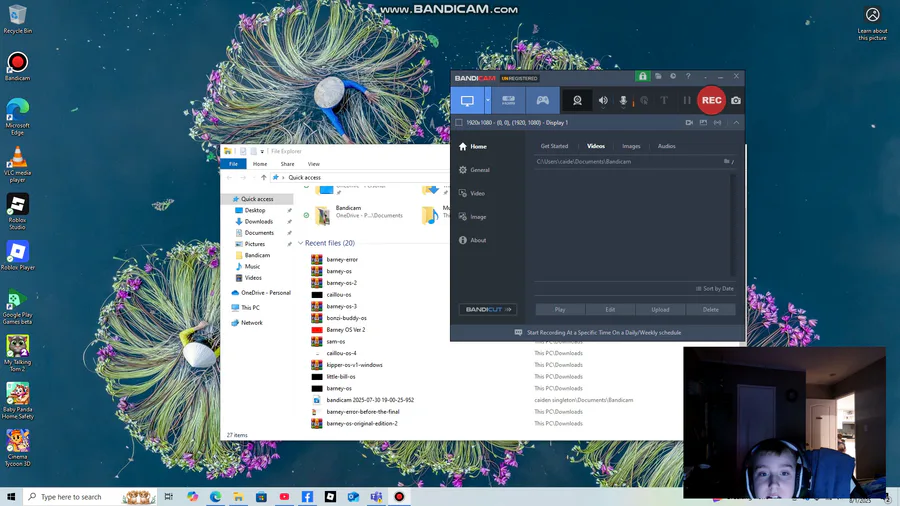
Task: Start recording with the red REC button
Action: click(711, 100)
